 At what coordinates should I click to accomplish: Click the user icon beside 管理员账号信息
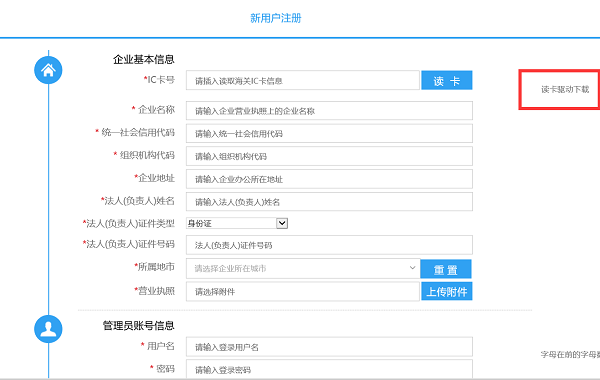click(x=48, y=329)
